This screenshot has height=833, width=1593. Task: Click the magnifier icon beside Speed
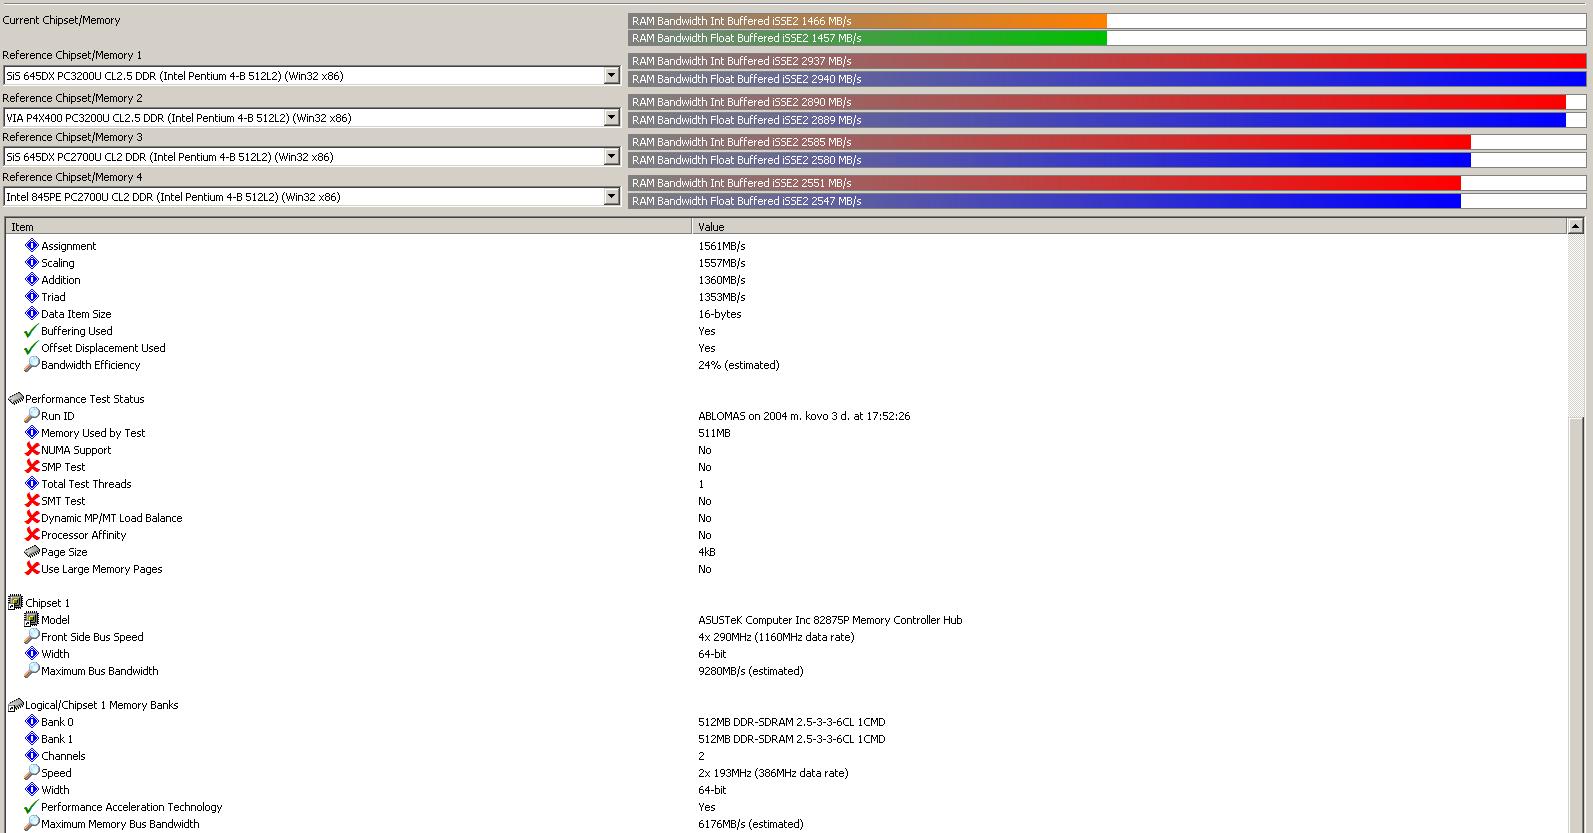pos(31,772)
